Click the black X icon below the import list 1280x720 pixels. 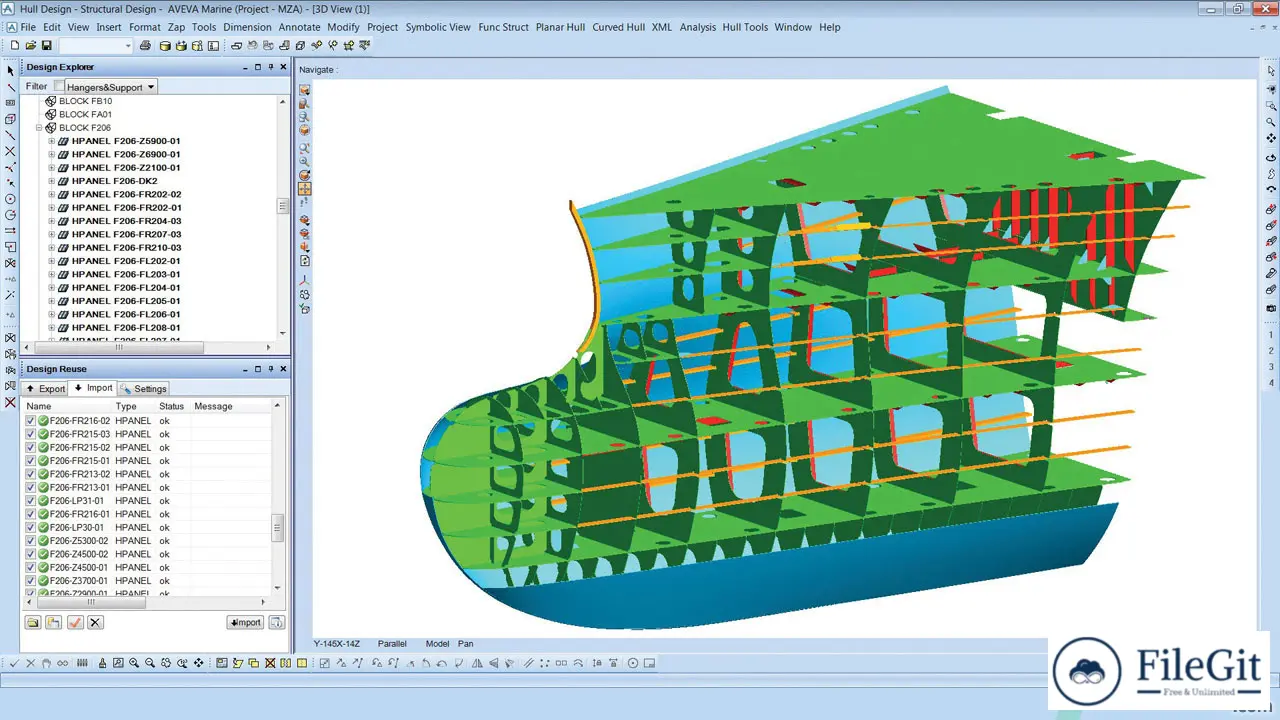(95, 622)
